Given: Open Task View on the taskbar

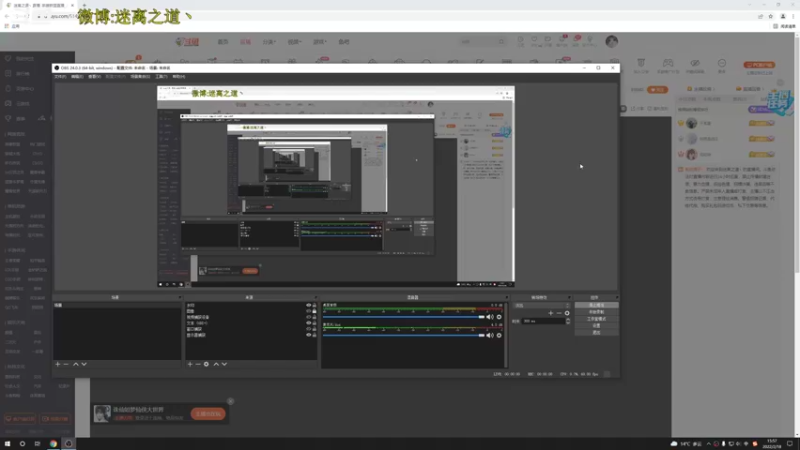Looking at the screenshot, I should (x=37, y=443).
